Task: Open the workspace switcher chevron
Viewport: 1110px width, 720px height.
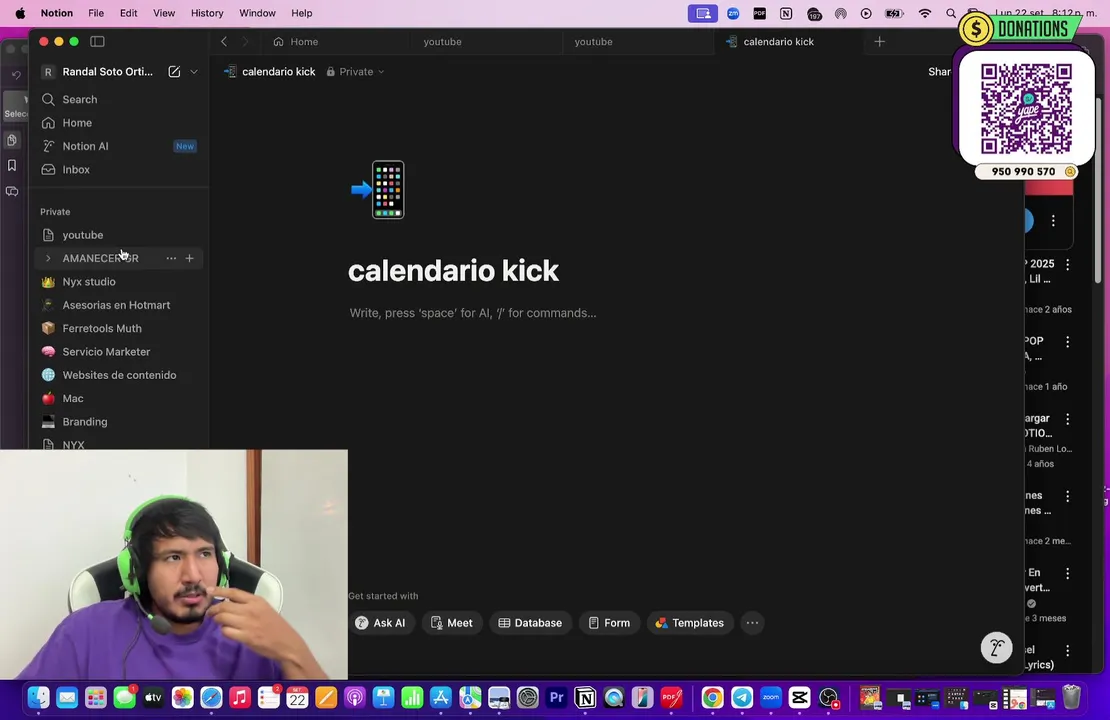Action: pyautogui.click(x=194, y=72)
